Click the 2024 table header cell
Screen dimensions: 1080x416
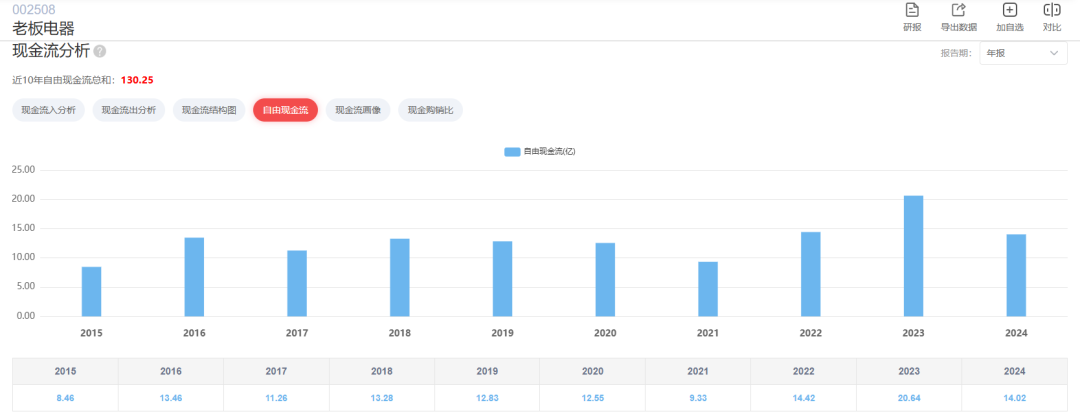[1015, 371]
